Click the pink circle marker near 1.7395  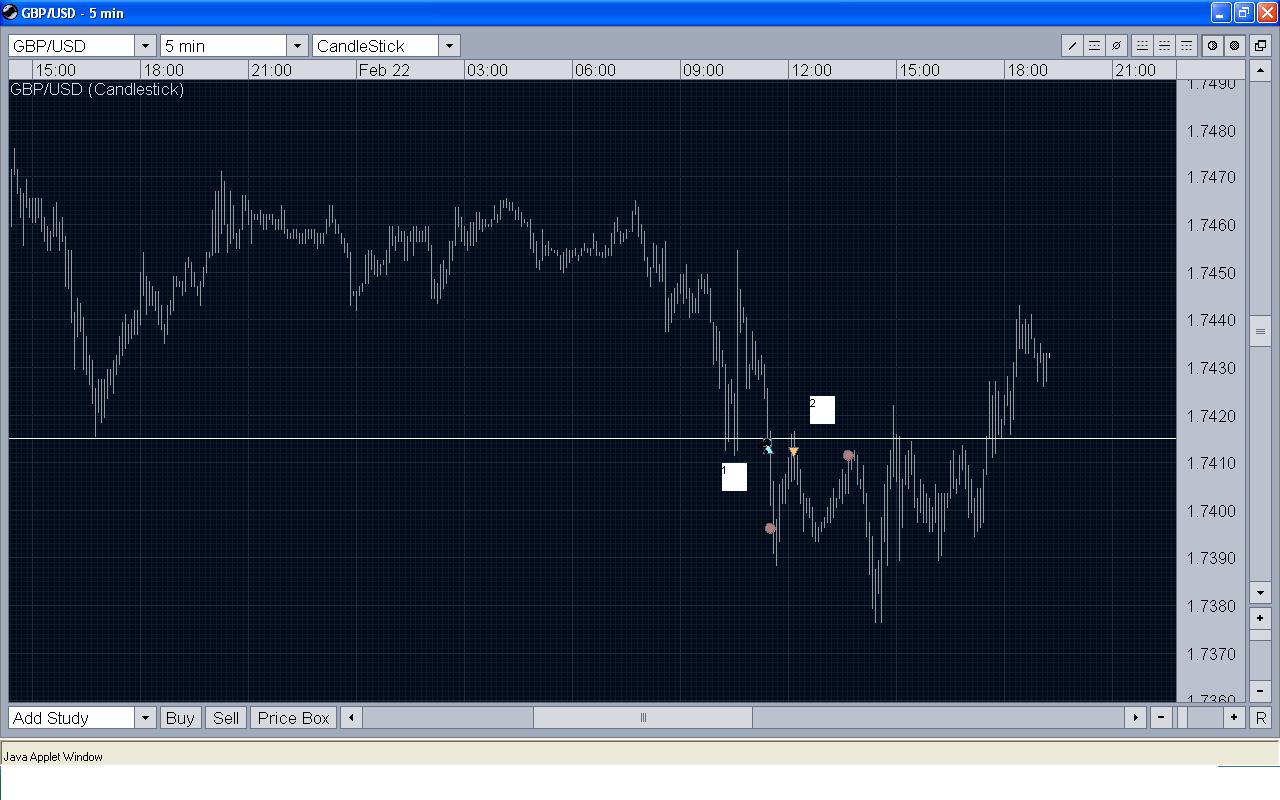770,528
